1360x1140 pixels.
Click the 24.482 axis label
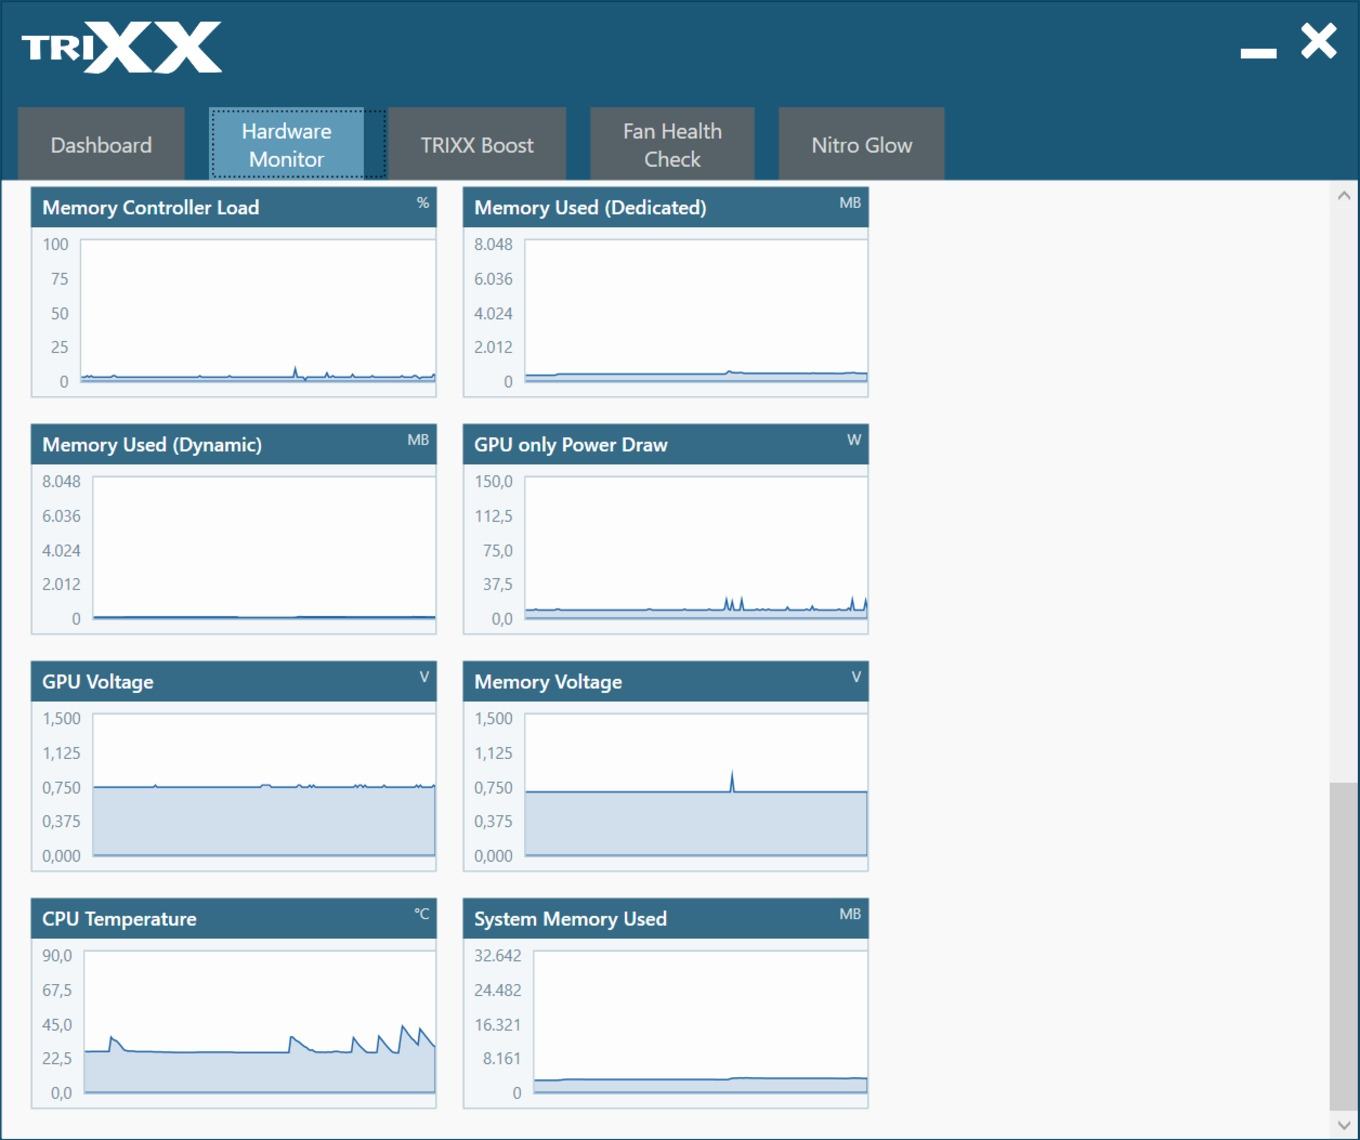coord(497,990)
